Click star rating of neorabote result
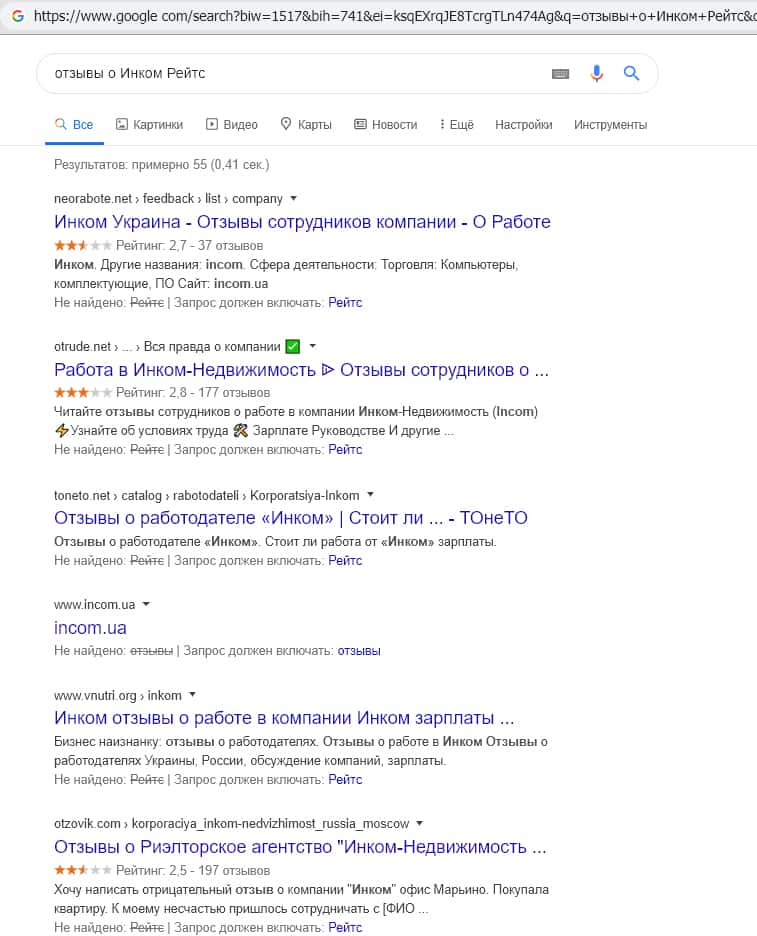 [x=82, y=245]
